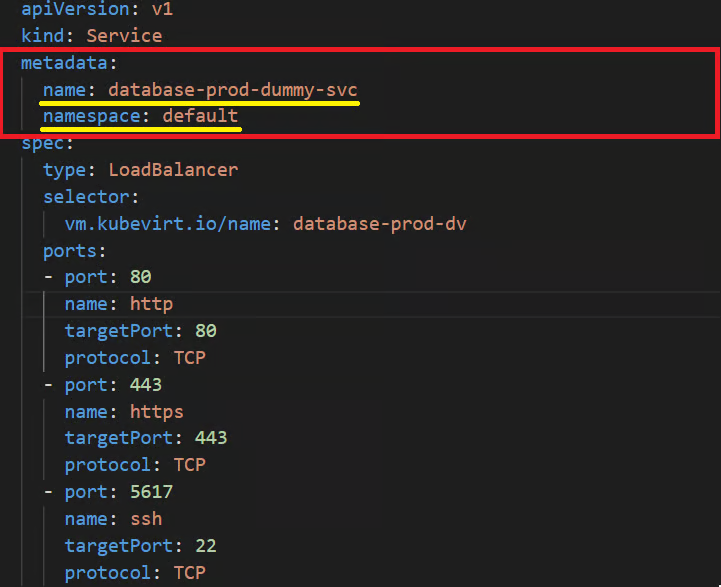Click the apiVersion key text
Viewport: 721px width, 587px height.
pyautogui.click(x=75, y=9)
